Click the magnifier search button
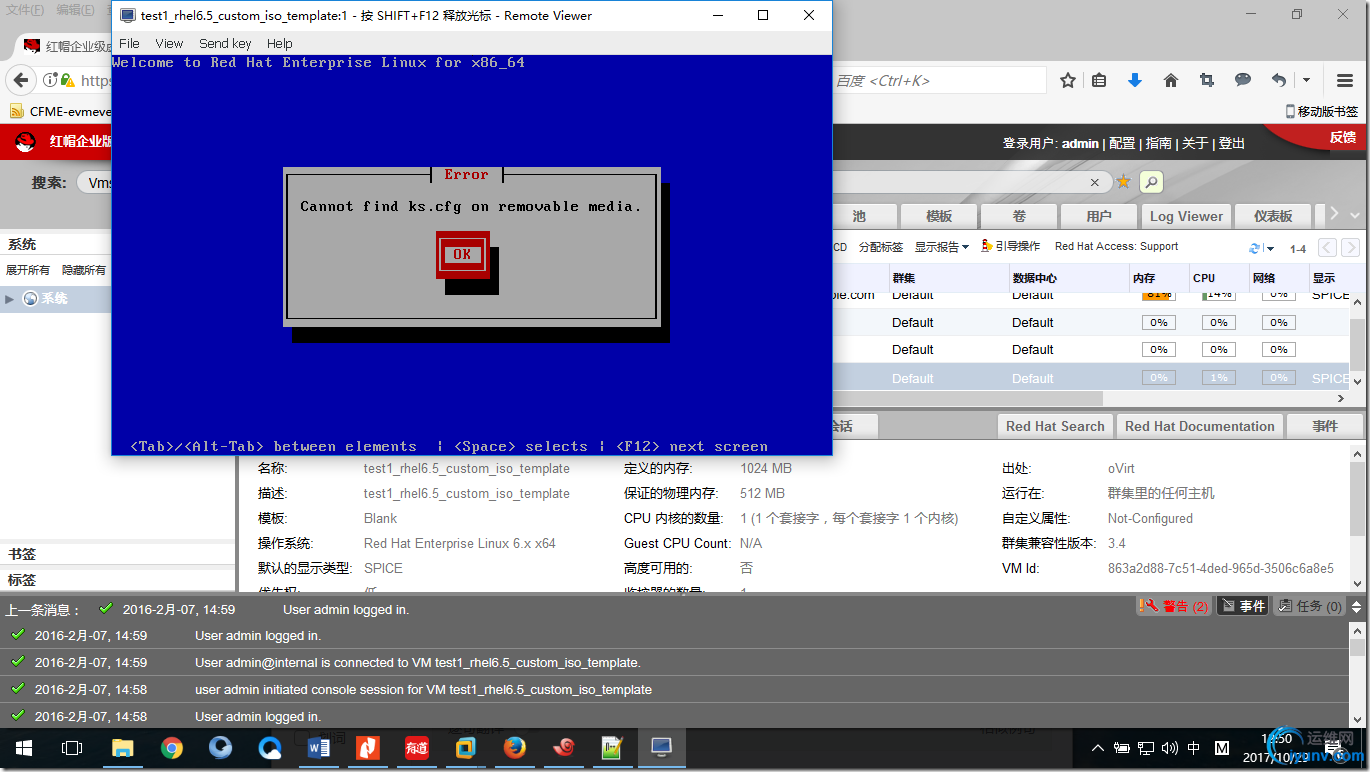Viewport: 1370px width, 772px height. pos(1151,182)
